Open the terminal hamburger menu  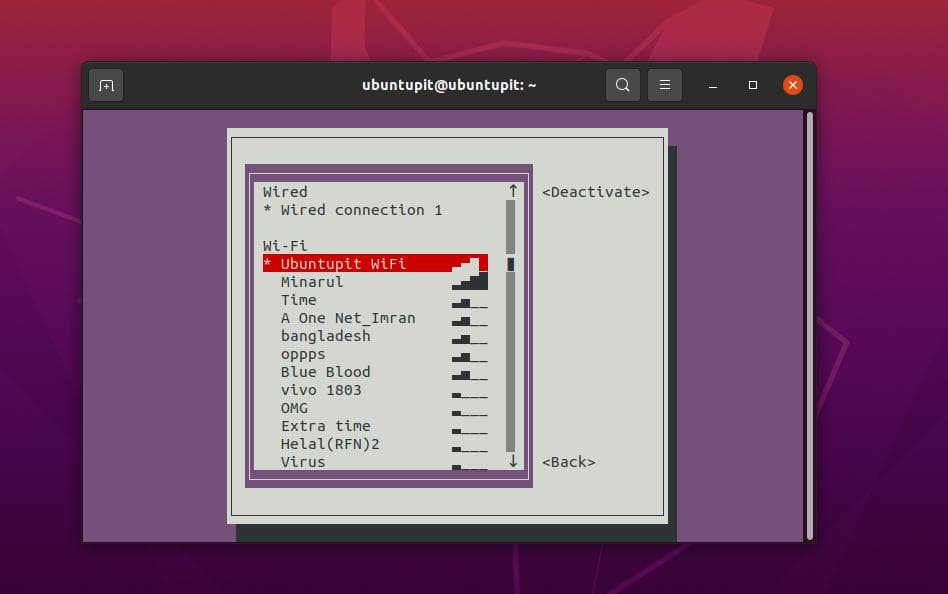pos(665,85)
